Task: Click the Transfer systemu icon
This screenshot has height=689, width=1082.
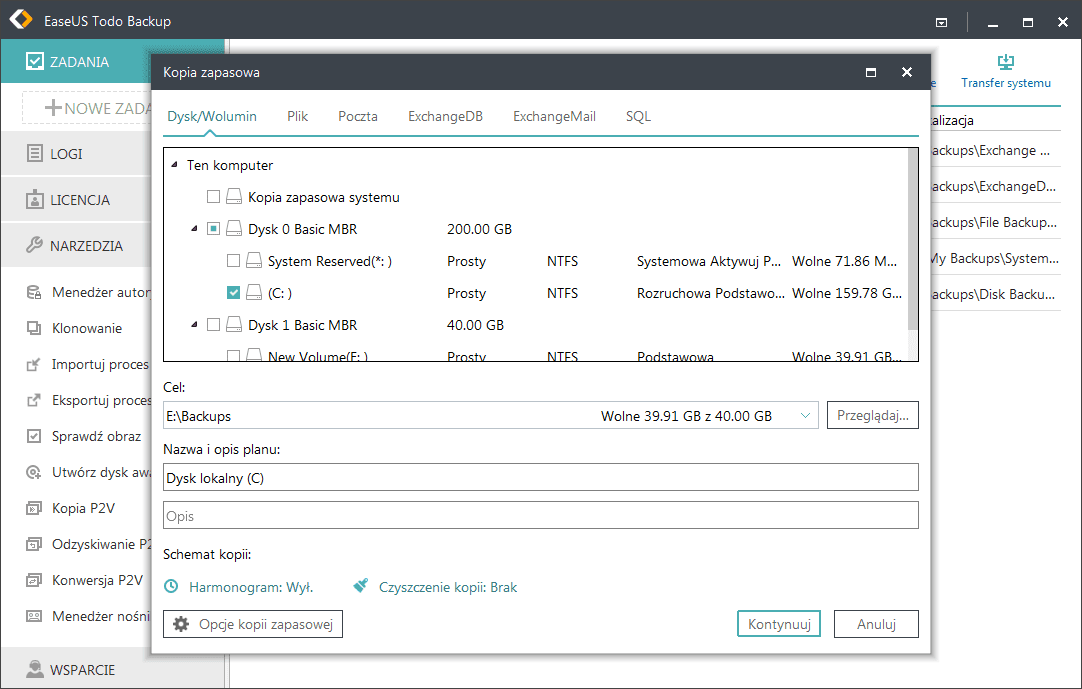Action: click(x=1006, y=62)
